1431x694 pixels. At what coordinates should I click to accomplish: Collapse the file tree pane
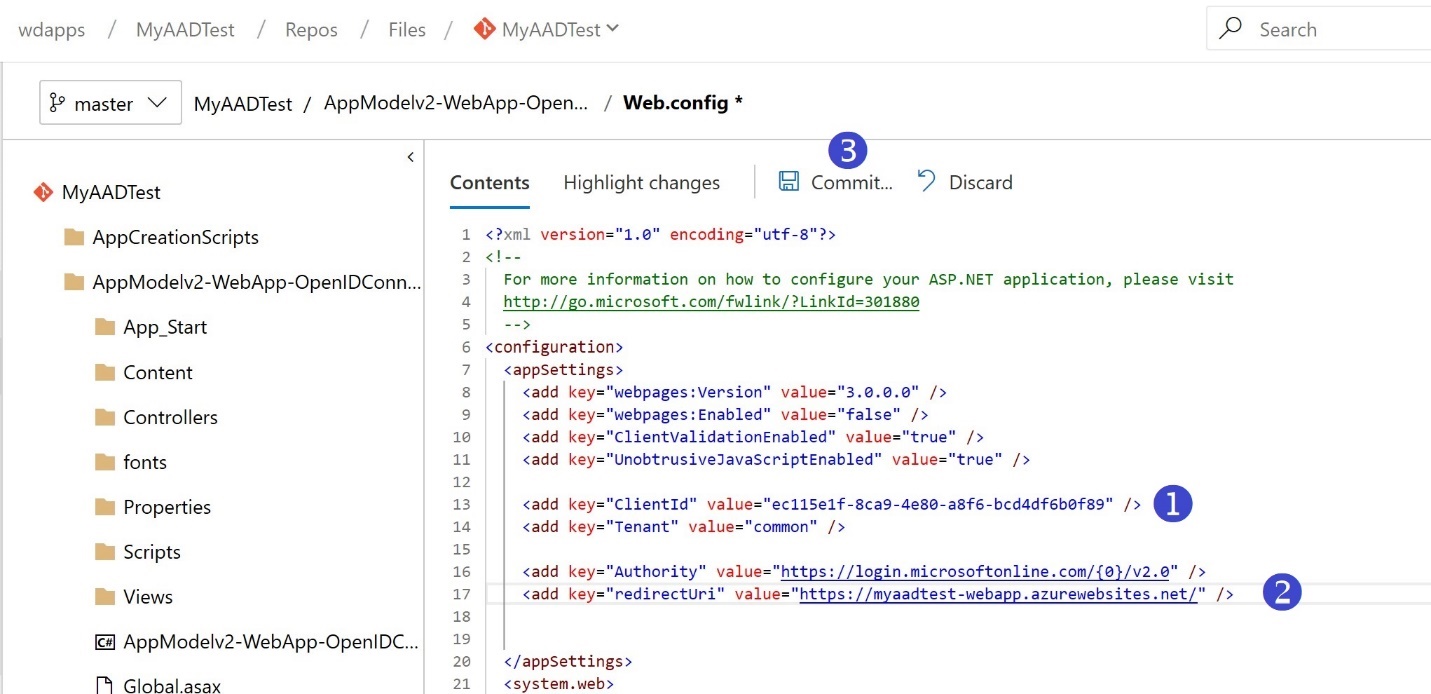click(x=410, y=157)
